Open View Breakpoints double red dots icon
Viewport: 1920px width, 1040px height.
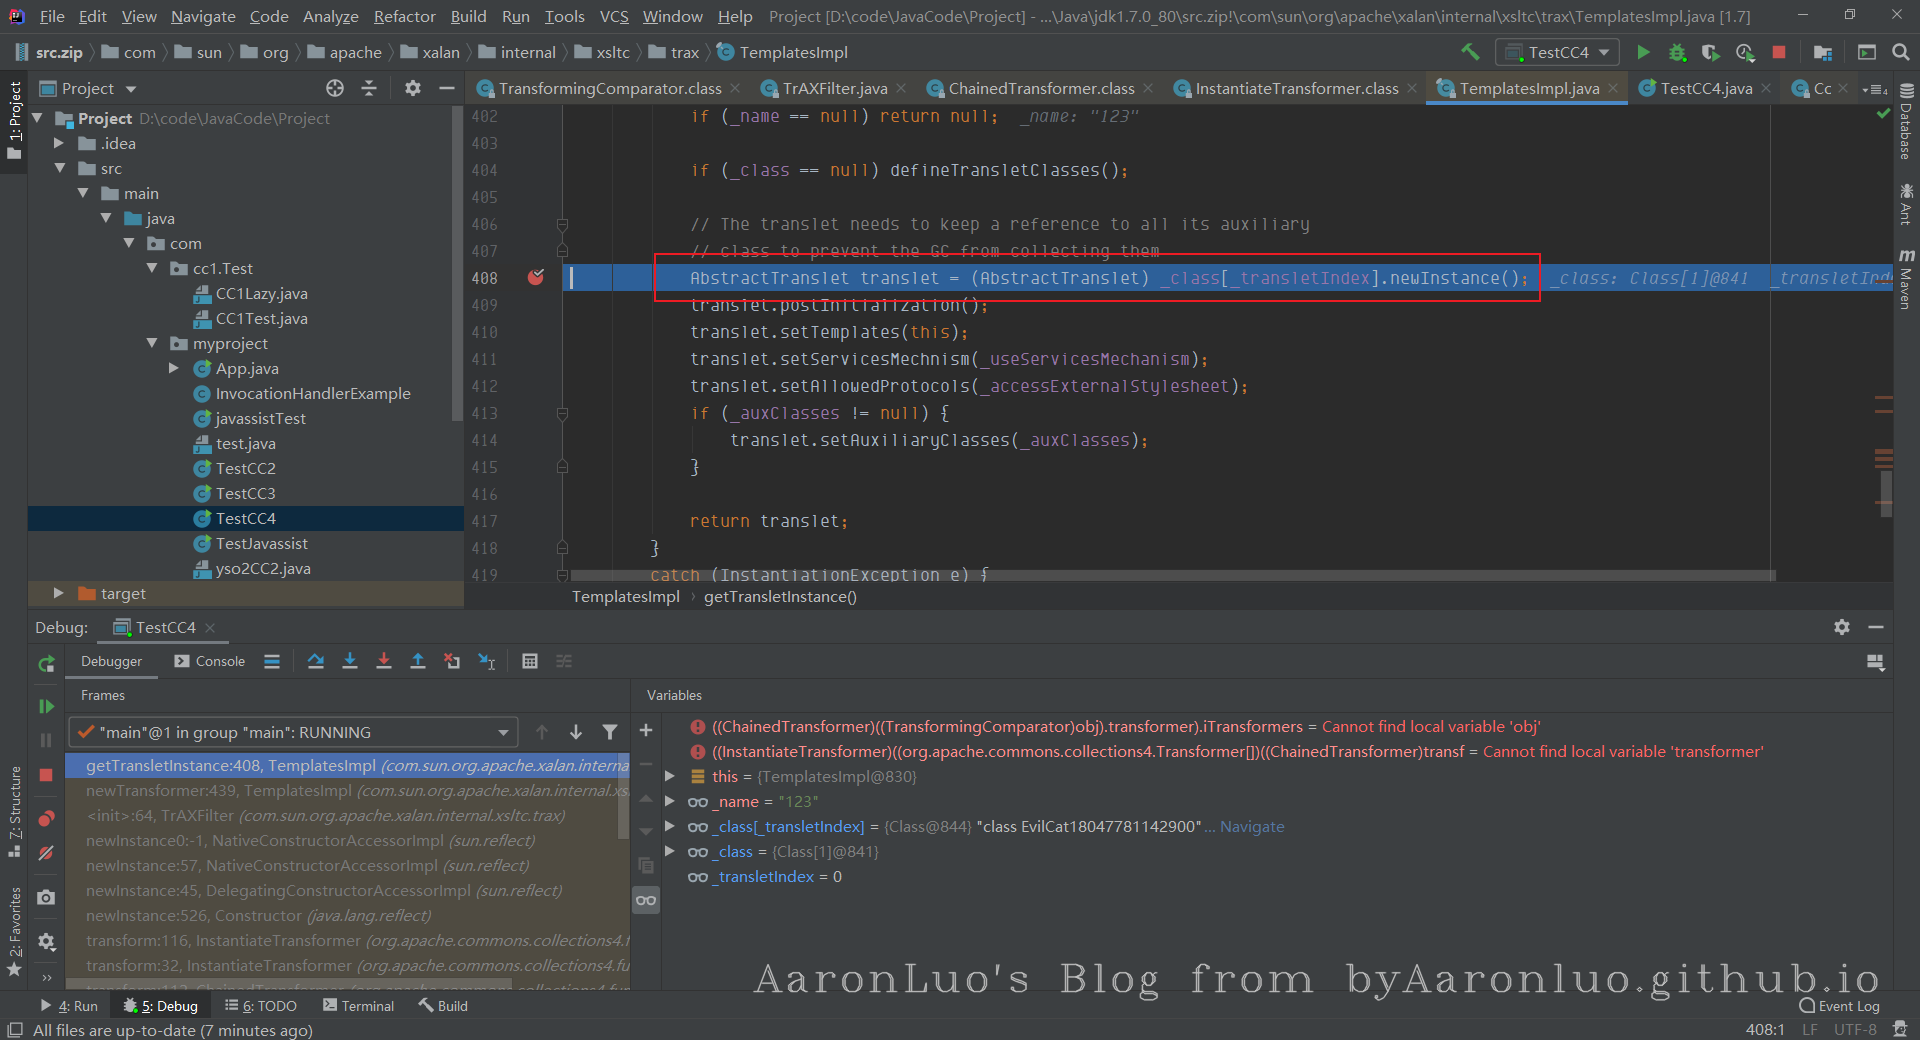(46, 819)
